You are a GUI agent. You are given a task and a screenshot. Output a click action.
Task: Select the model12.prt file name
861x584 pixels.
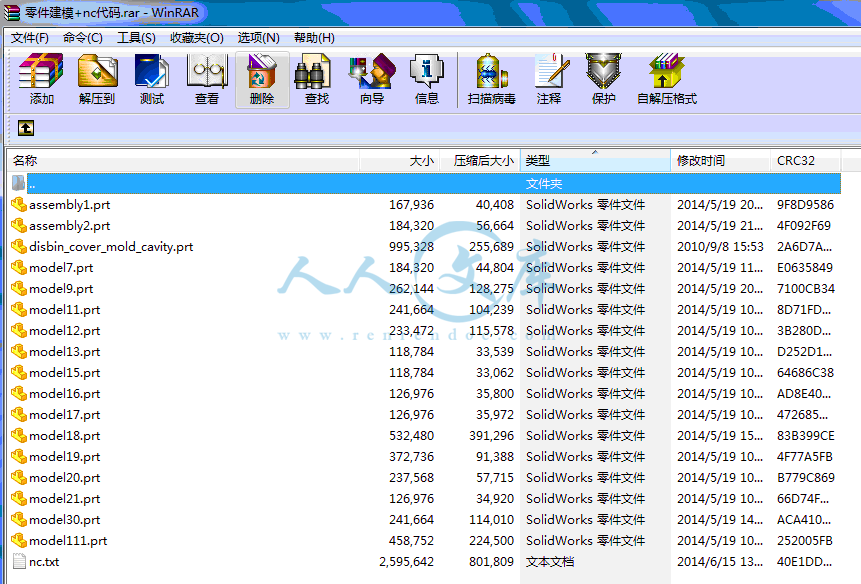click(65, 331)
